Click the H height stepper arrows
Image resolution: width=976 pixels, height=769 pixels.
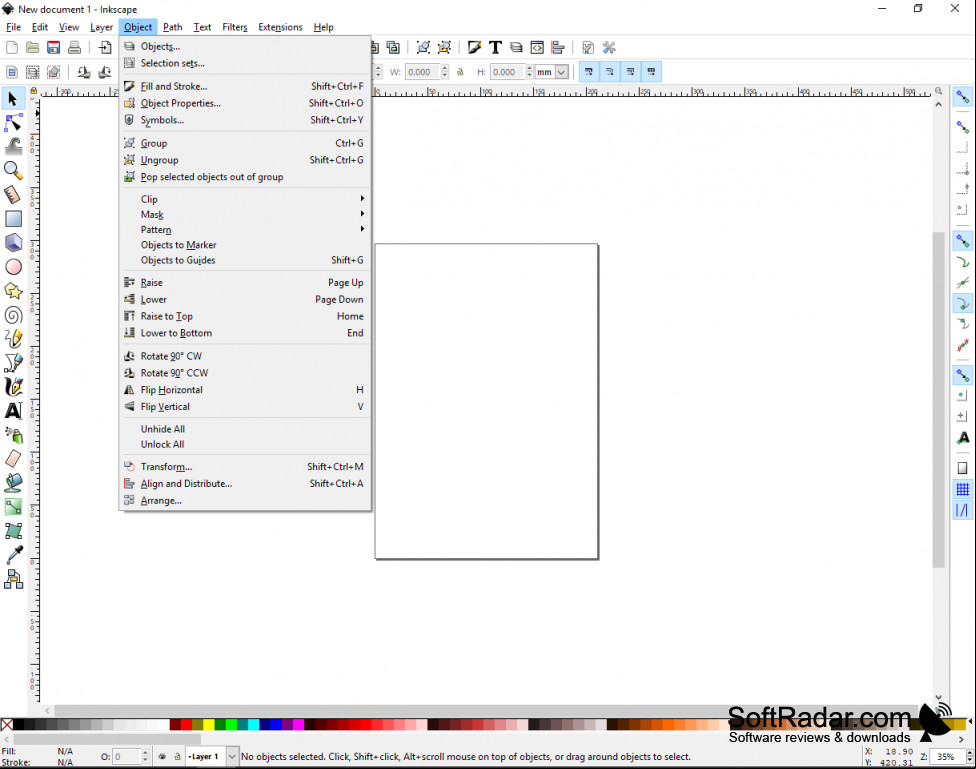(529, 72)
